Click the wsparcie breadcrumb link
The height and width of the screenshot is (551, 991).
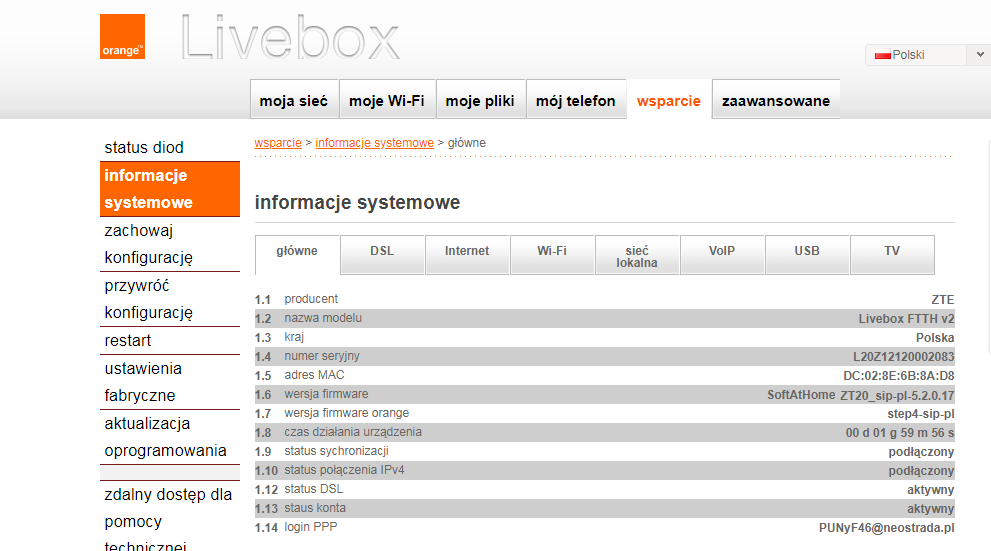278,143
